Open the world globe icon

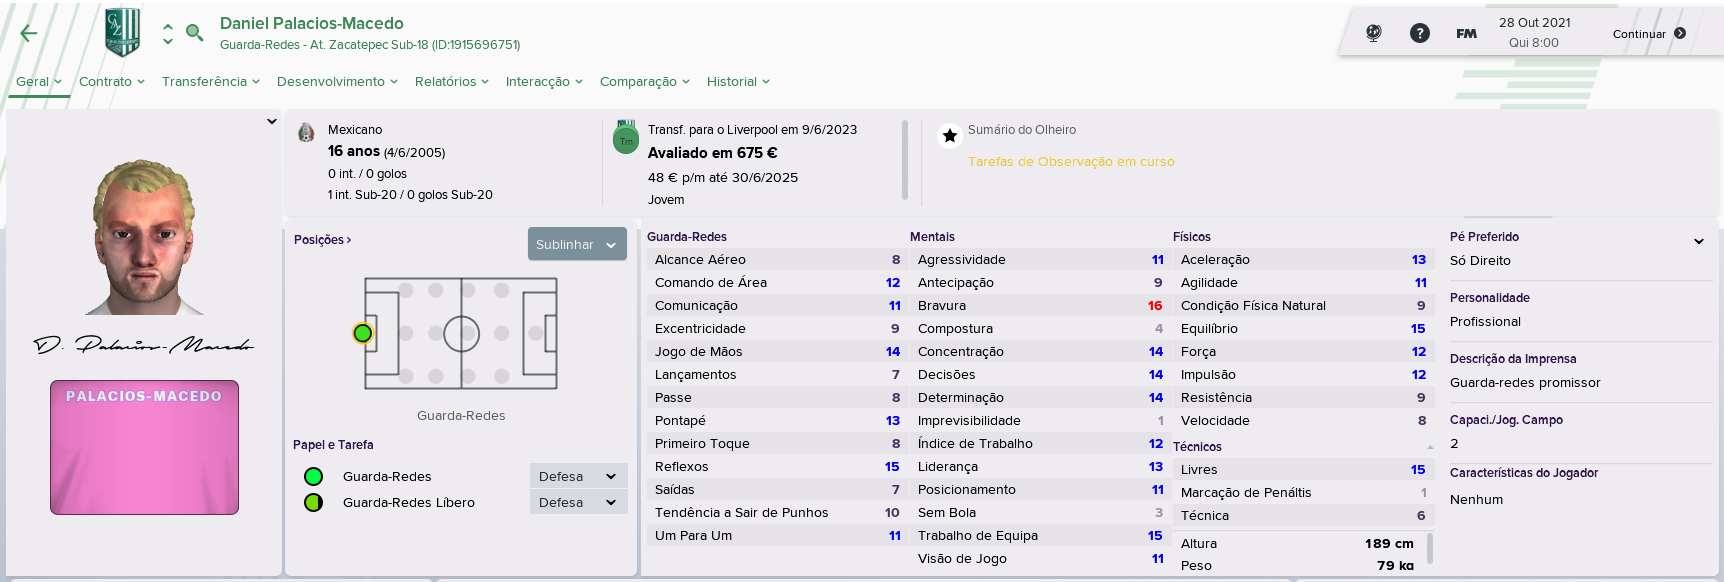tap(1374, 33)
